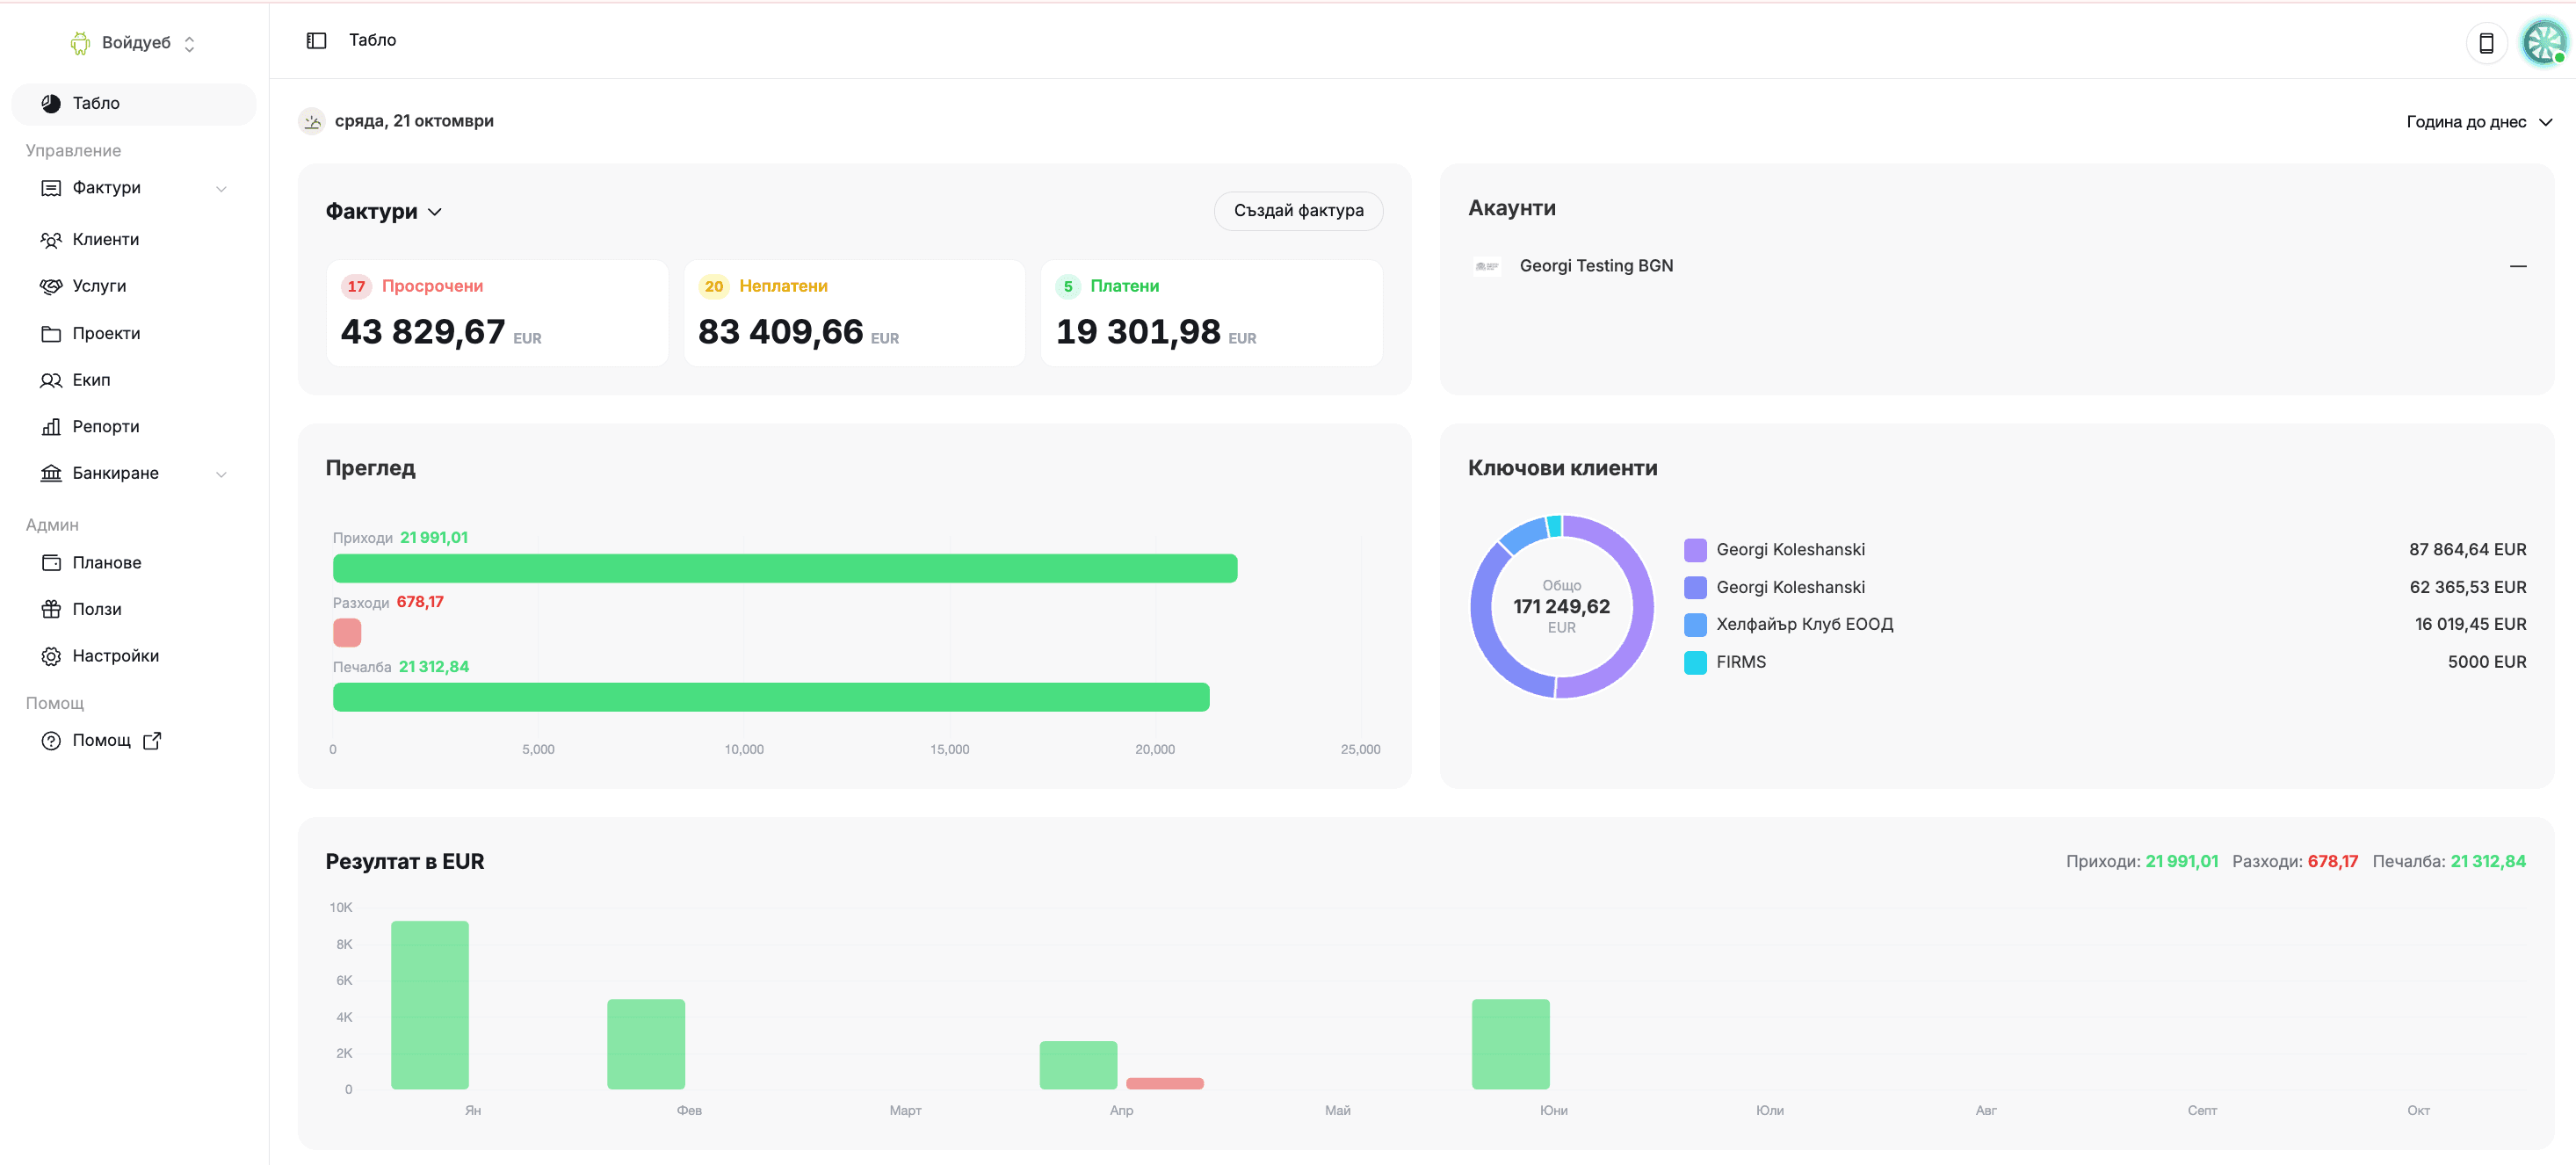Click the Фактури invoice icon in sidebar
Screen dimensions: 2576x1165
click(x=51, y=188)
